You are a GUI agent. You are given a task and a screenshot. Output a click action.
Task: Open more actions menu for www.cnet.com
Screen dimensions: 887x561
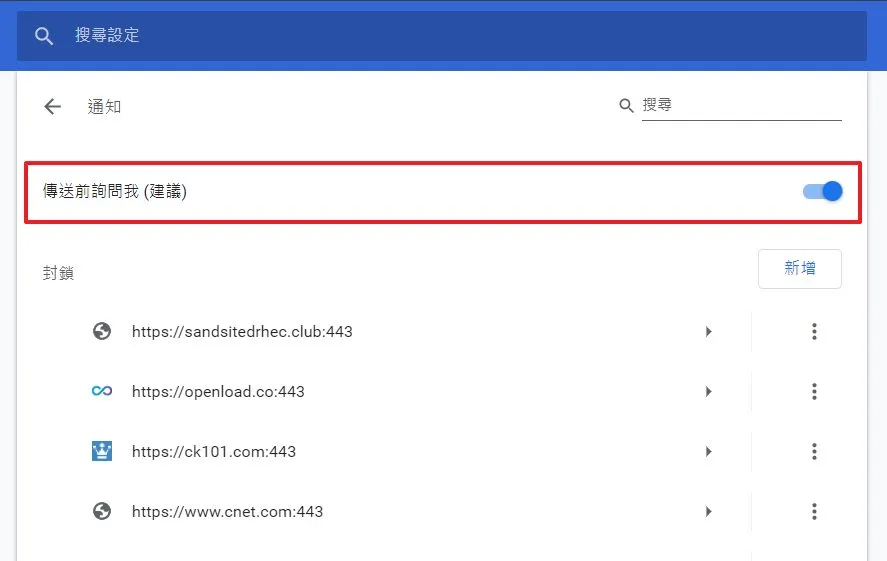pos(814,511)
